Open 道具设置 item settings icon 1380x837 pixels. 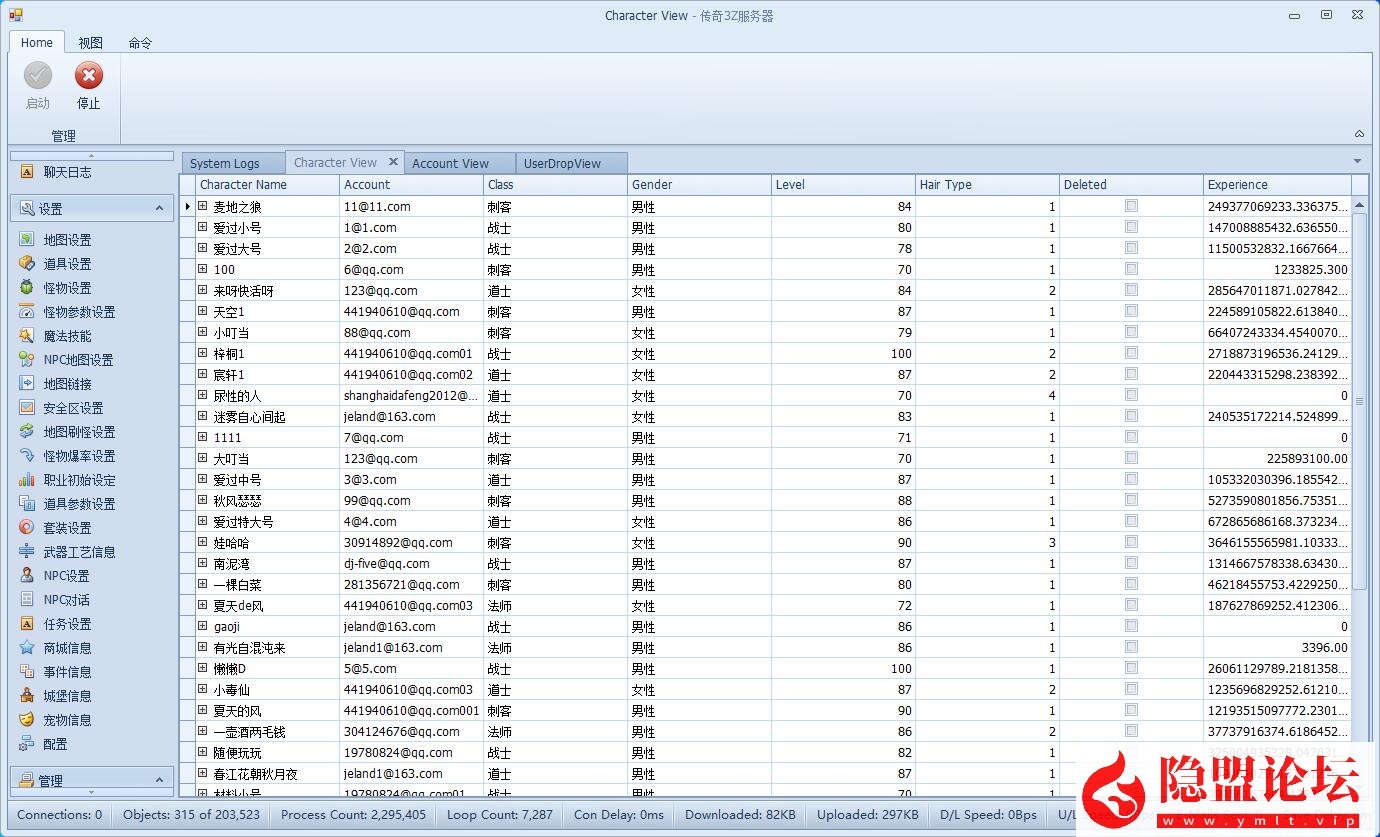pos(27,264)
